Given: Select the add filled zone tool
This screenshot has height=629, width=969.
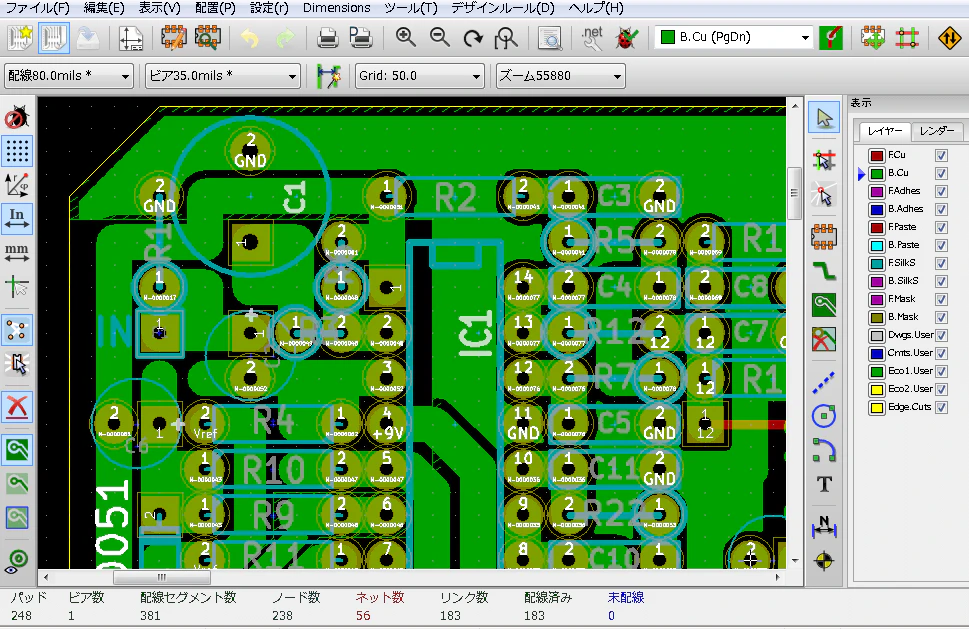Looking at the screenshot, I should pos(824,305).
